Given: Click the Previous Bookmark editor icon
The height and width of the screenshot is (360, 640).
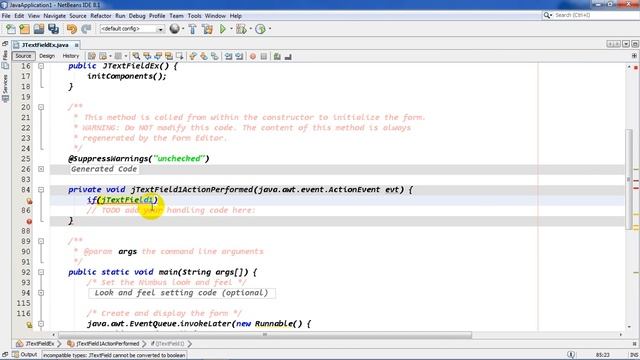Looking at the screenshot, I should [193, 56].
